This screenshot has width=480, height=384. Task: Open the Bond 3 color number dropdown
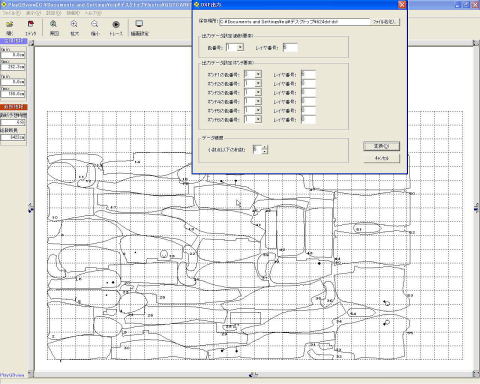(x=258, y=92)
